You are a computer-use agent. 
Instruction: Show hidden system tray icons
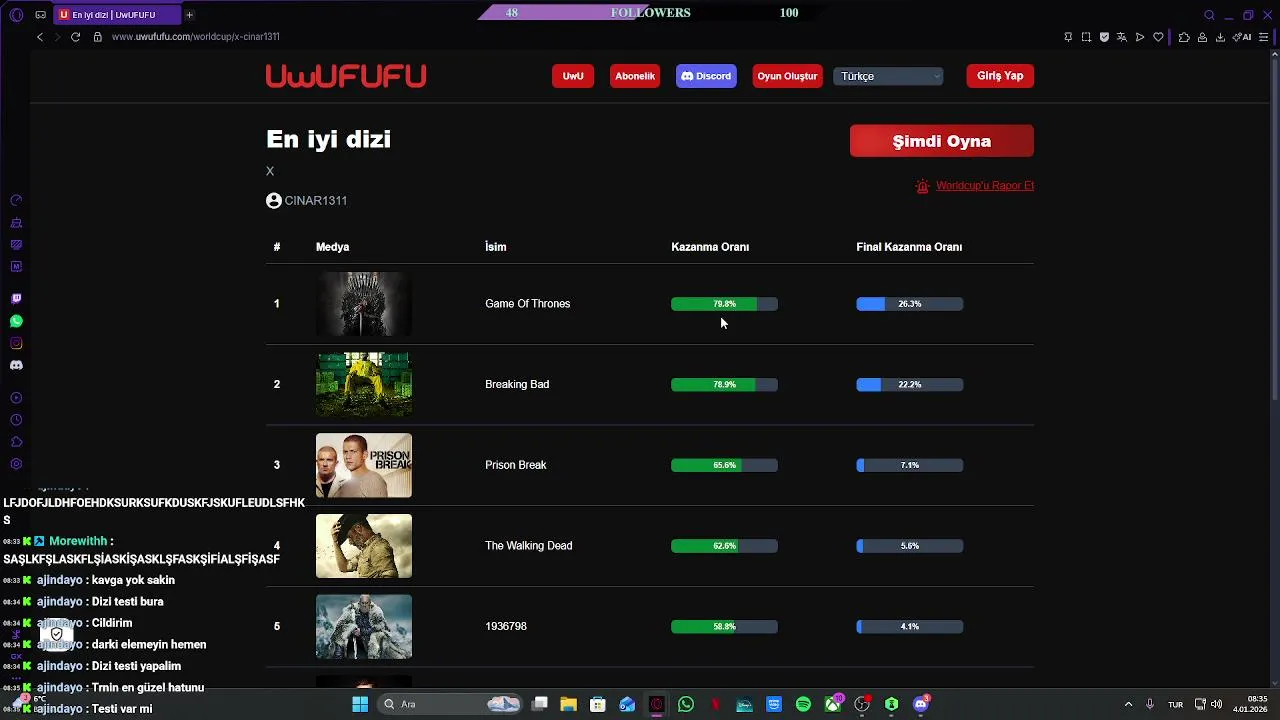pyautogui.click(x=1128, y=704)
